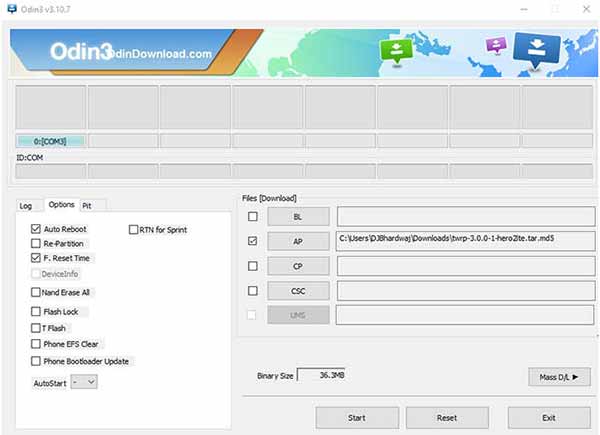Check Phone EFS Clear option
The image size is (600, 435).
36,344
